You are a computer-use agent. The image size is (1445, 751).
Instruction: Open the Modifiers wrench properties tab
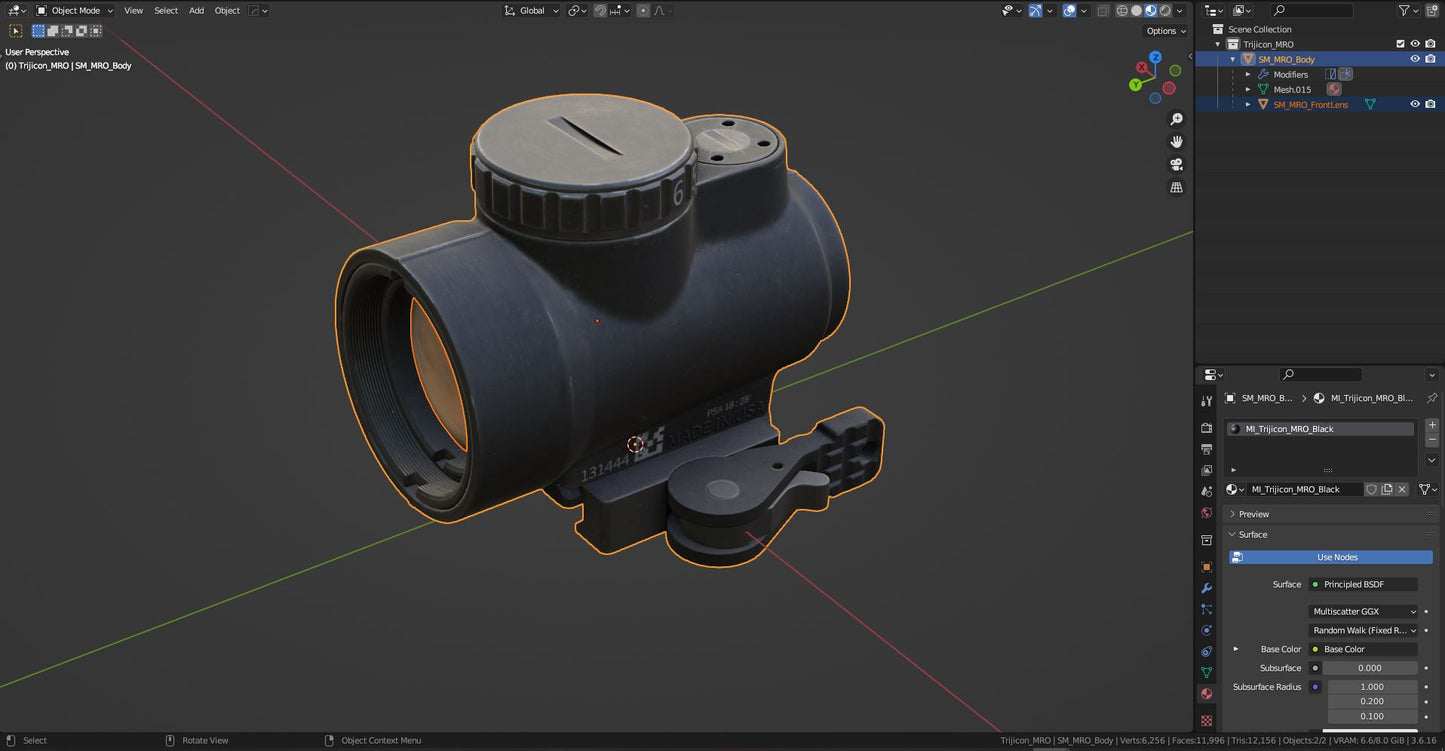coord(1207,588)
